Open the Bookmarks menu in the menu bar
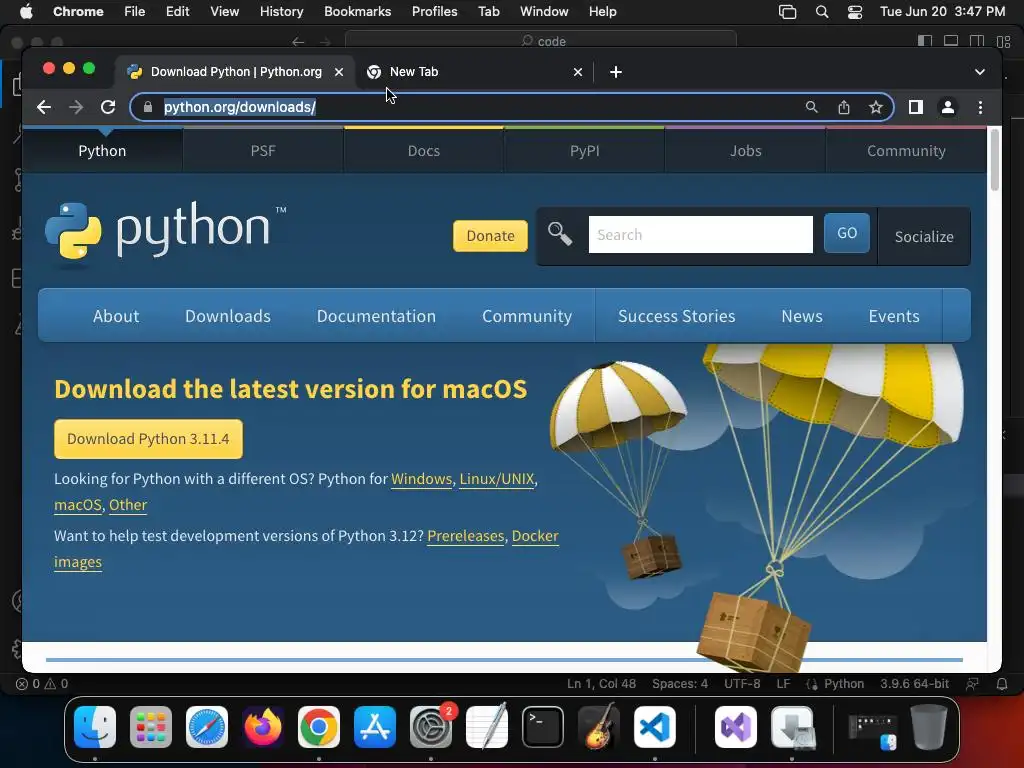1024x768 pixels. coord(357,12)
